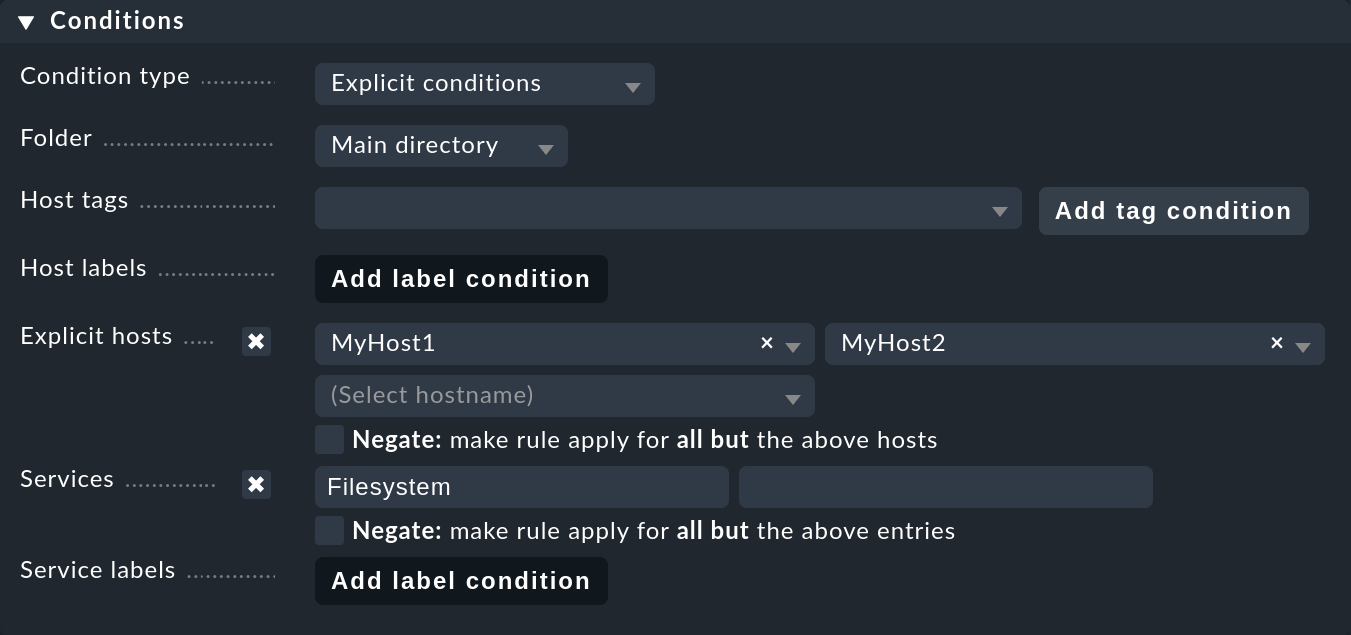Remove the Explicit hosts condition via its X icon

[x=256, y=341]
